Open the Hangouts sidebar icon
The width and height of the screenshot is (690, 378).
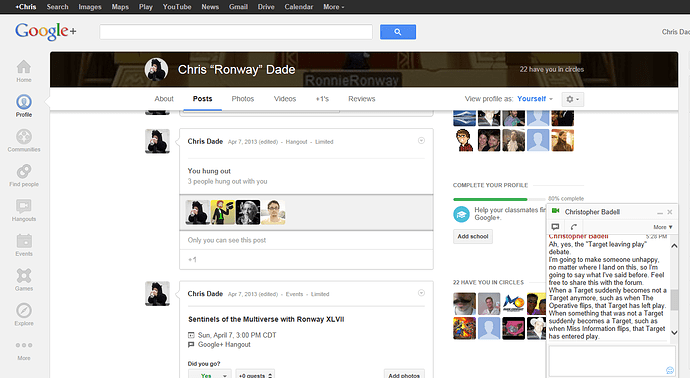[24, 210]
